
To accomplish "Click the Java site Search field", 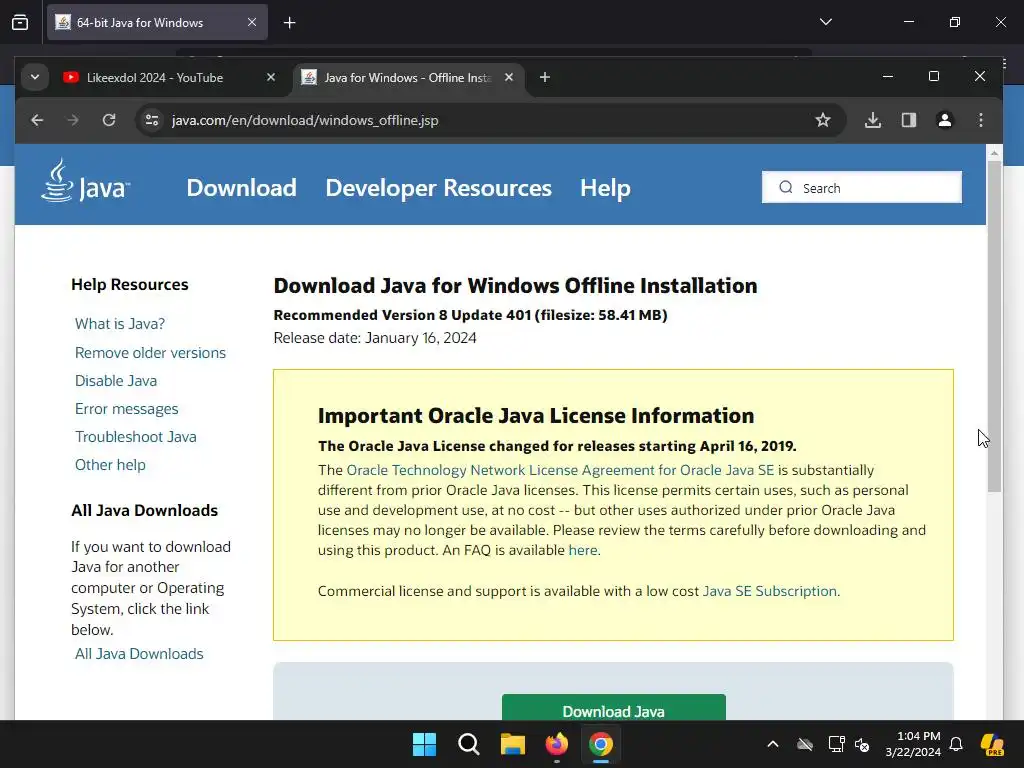I will (x=861, y=187).
